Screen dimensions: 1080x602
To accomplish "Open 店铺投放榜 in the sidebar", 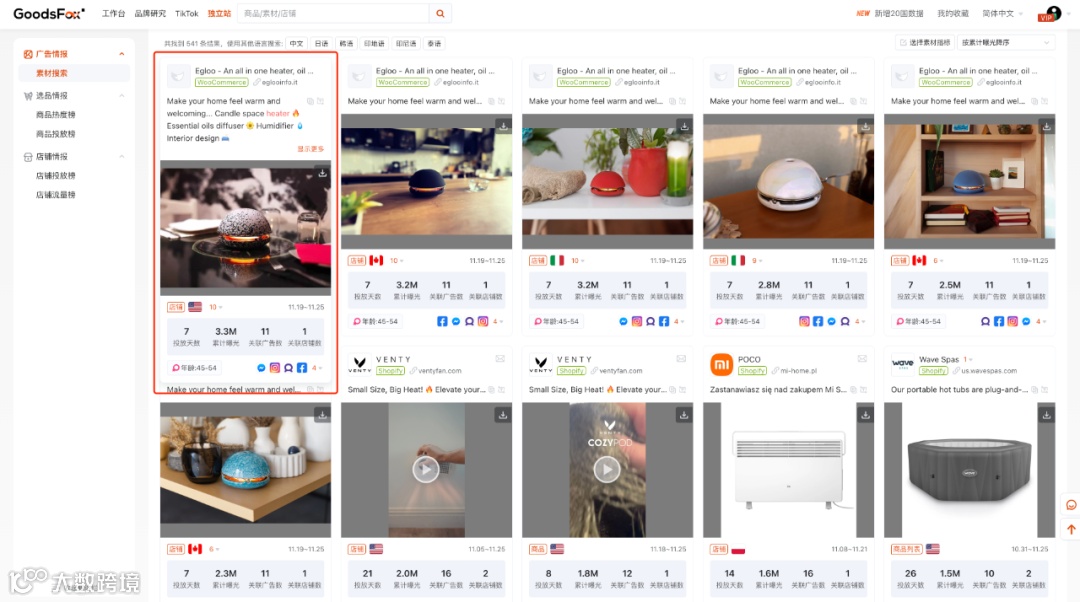I will coord(56,176).
